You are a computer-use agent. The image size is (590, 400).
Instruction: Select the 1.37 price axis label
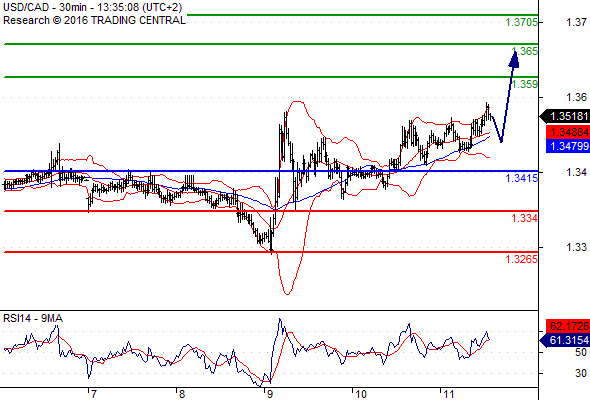(576, 23)
